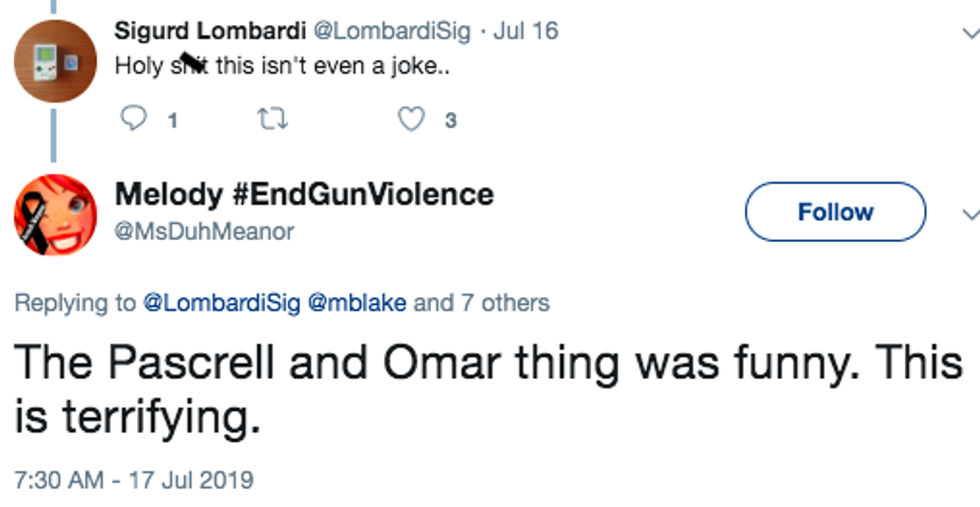Open @mblake mention in Replying to line

[359, 302]
